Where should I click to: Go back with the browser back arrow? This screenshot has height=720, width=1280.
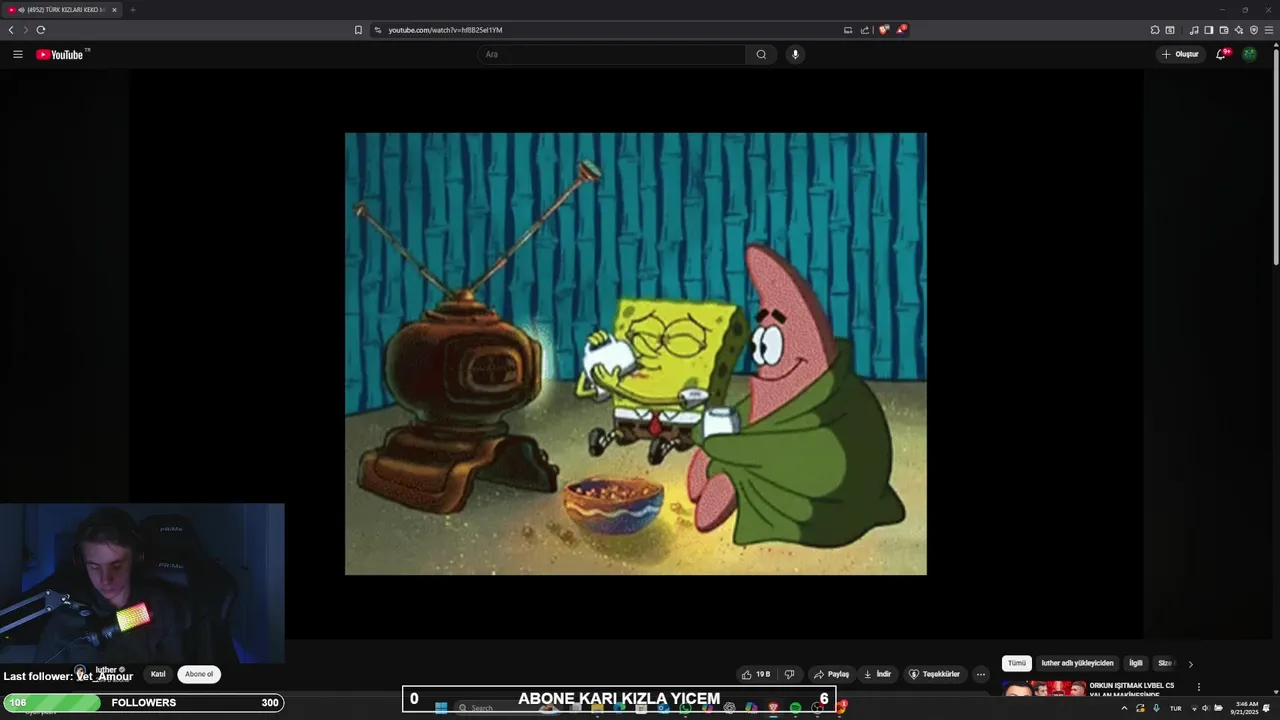pyautogui.click(x=11, y=30)
